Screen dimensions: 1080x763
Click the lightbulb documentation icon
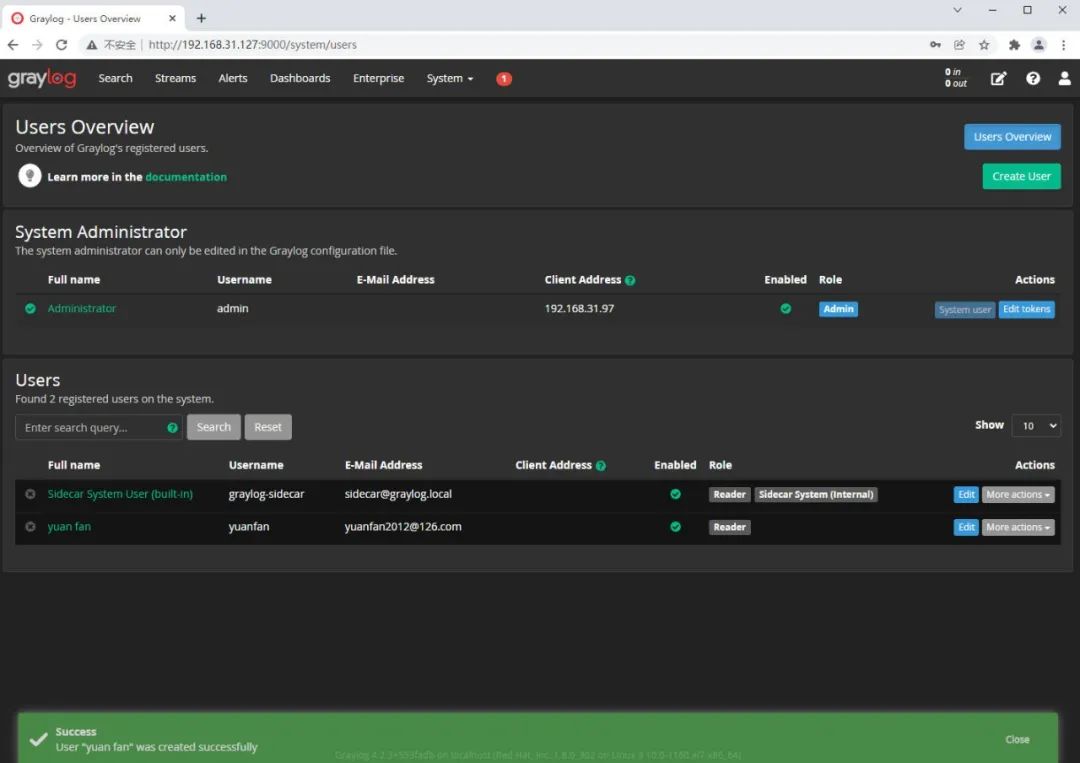point(30,176)
